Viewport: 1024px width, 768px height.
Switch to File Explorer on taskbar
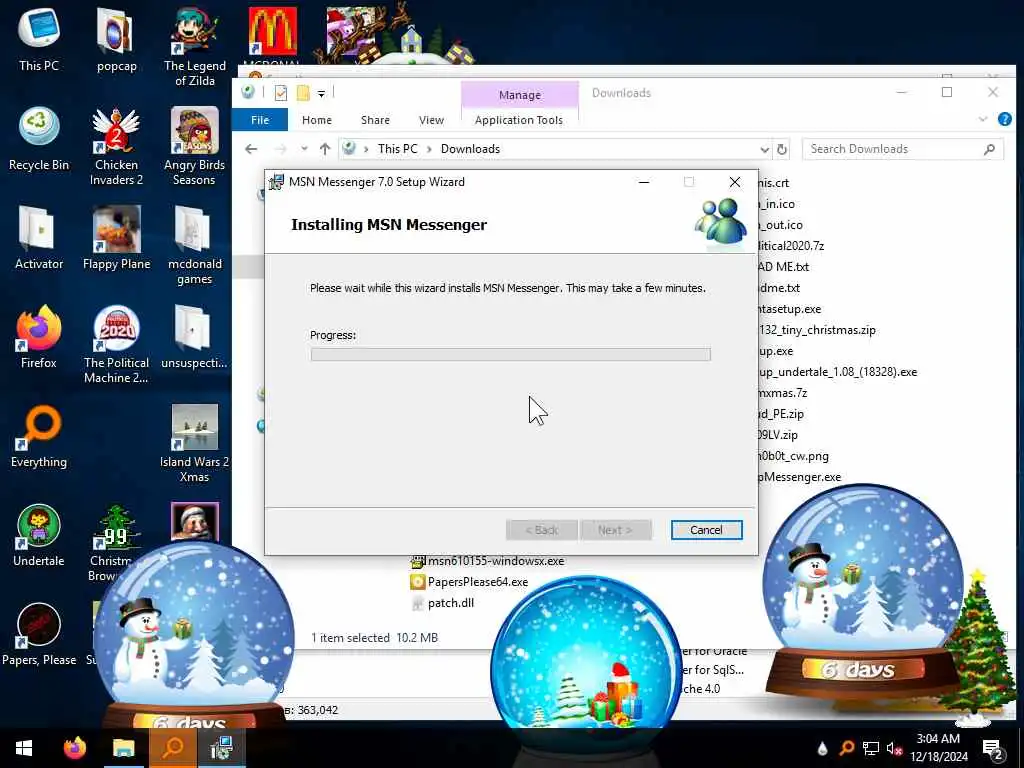point(123,748)
